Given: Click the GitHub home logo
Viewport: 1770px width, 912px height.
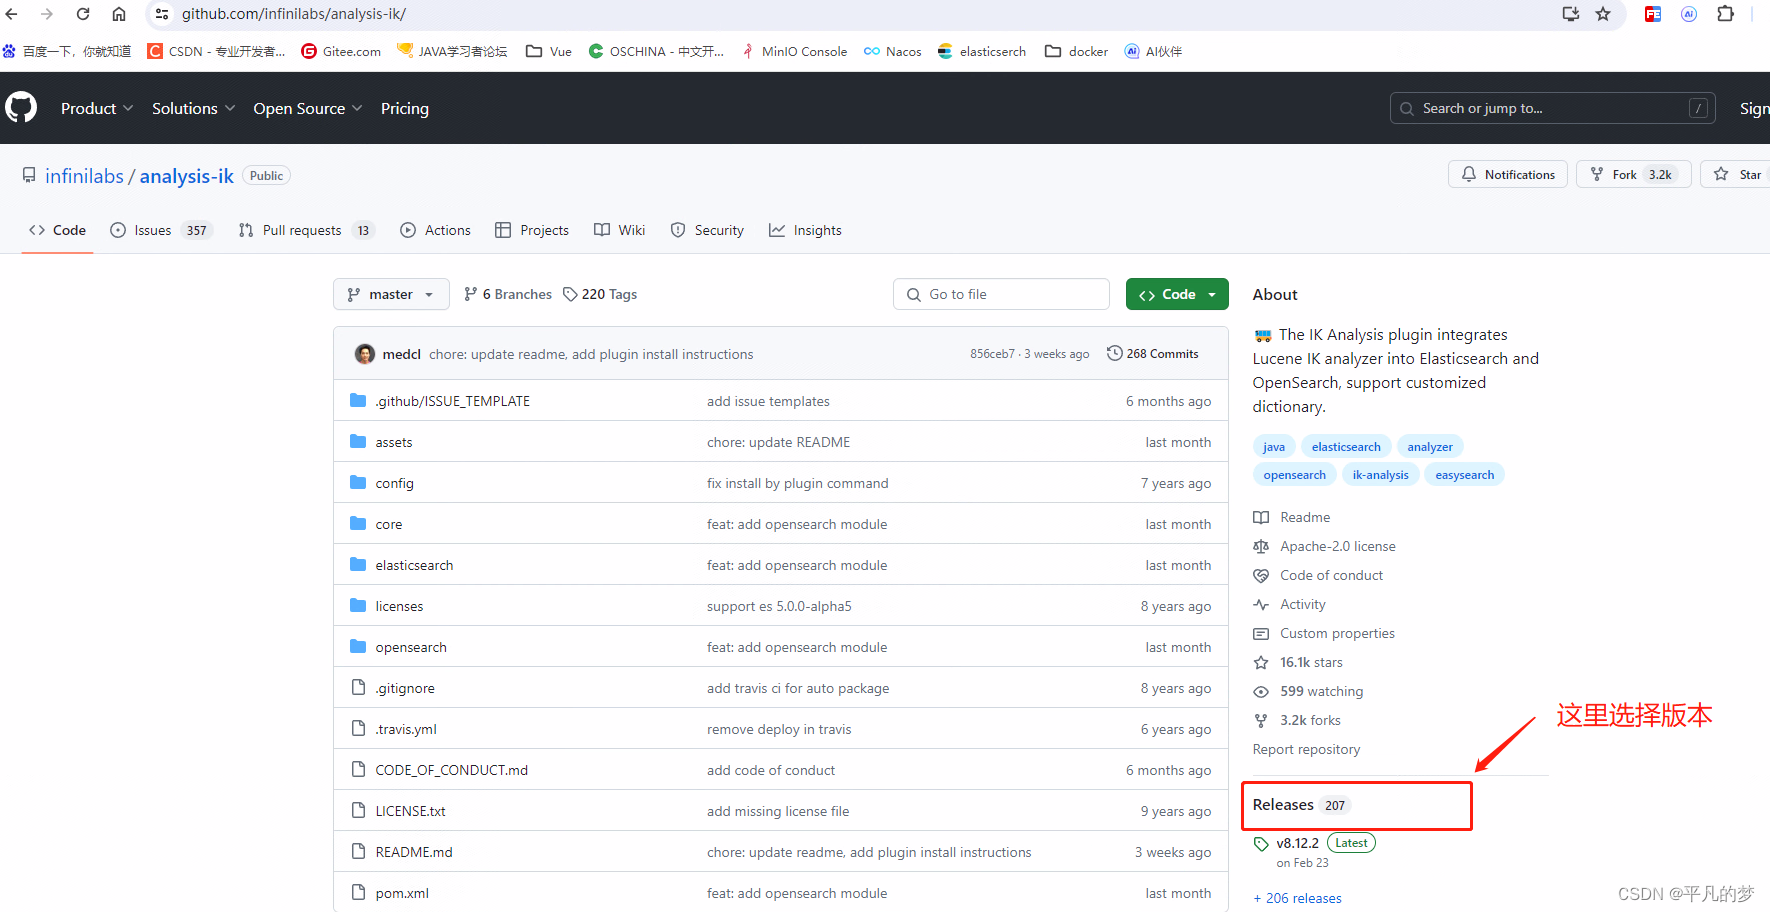Looking at the screenshot, I should coord(21,107).
